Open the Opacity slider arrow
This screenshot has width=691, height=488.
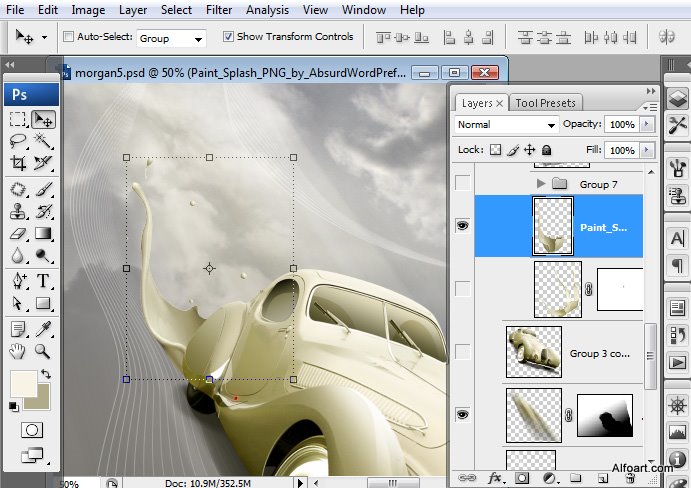tap(647, 125)
